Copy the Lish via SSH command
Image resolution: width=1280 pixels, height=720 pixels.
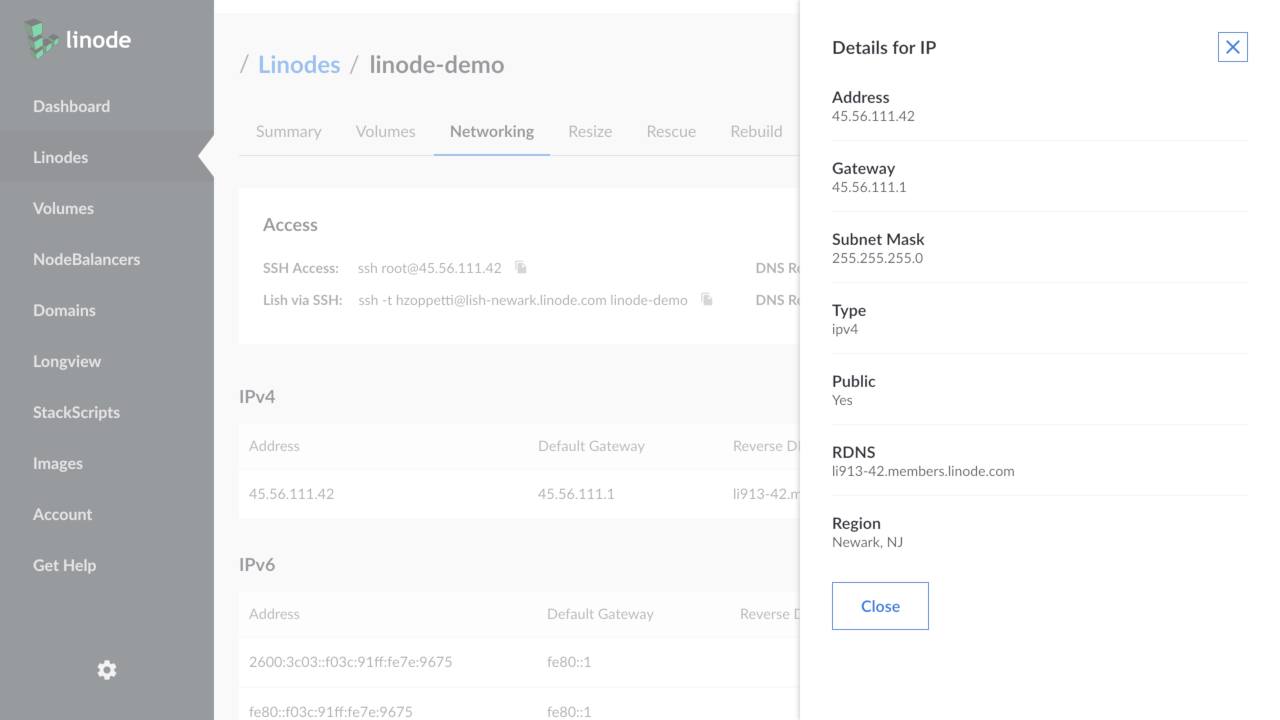click(x=707, y=300)
